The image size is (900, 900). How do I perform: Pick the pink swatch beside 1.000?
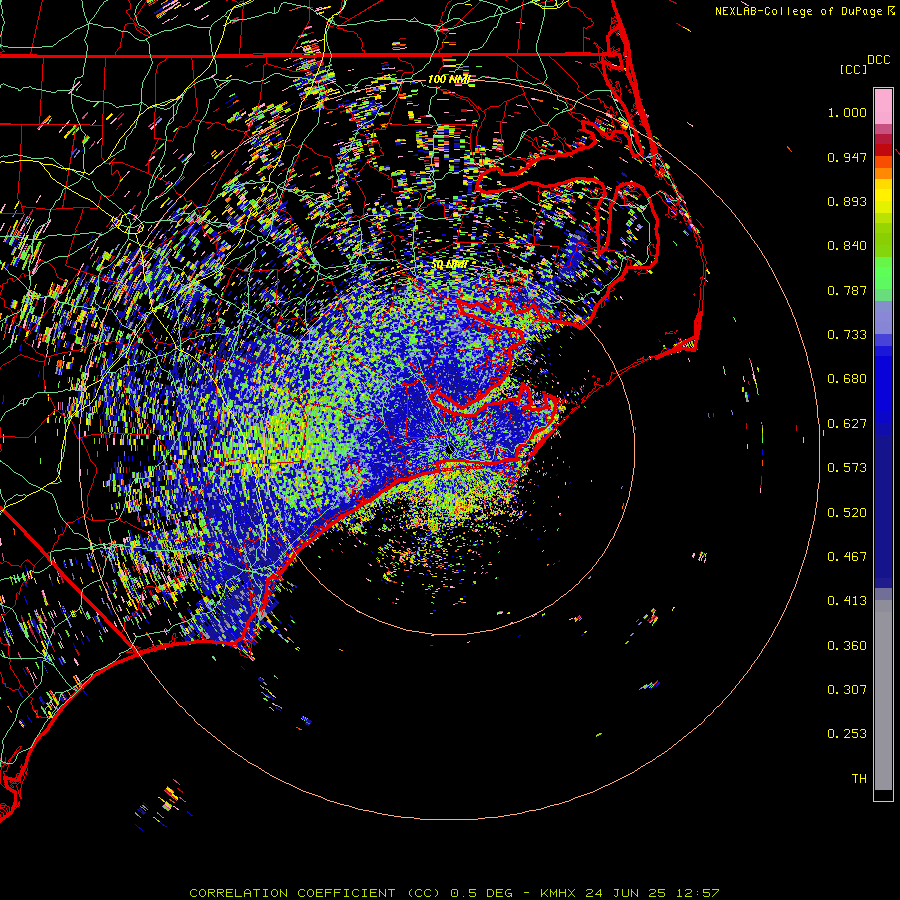point(883,107)
